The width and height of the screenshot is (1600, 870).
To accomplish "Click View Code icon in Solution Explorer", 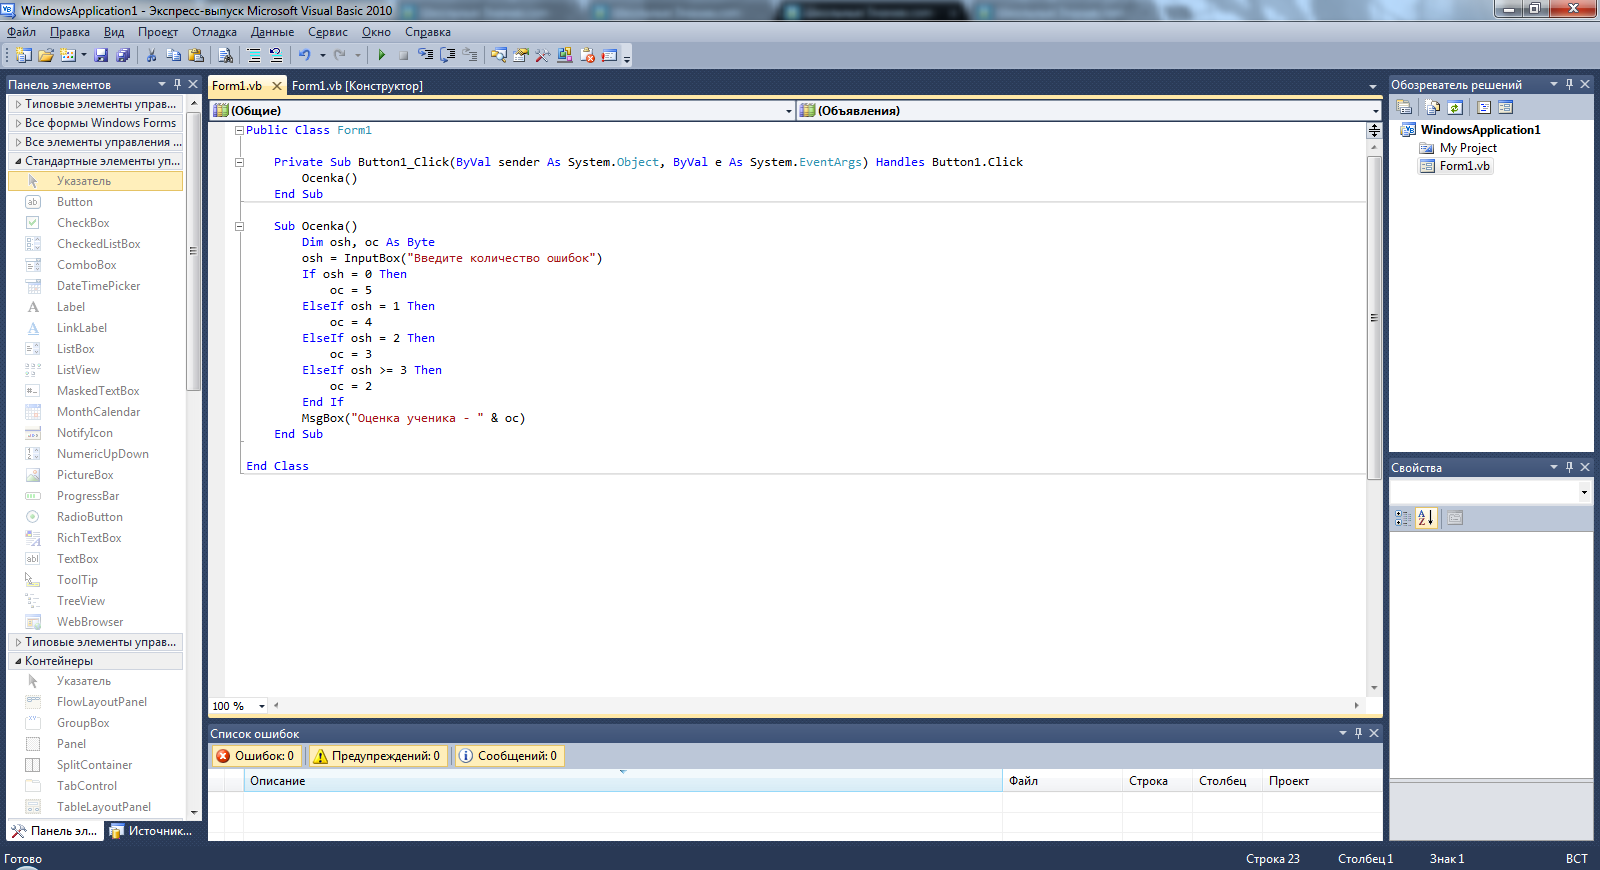I will coord(1484,108).
